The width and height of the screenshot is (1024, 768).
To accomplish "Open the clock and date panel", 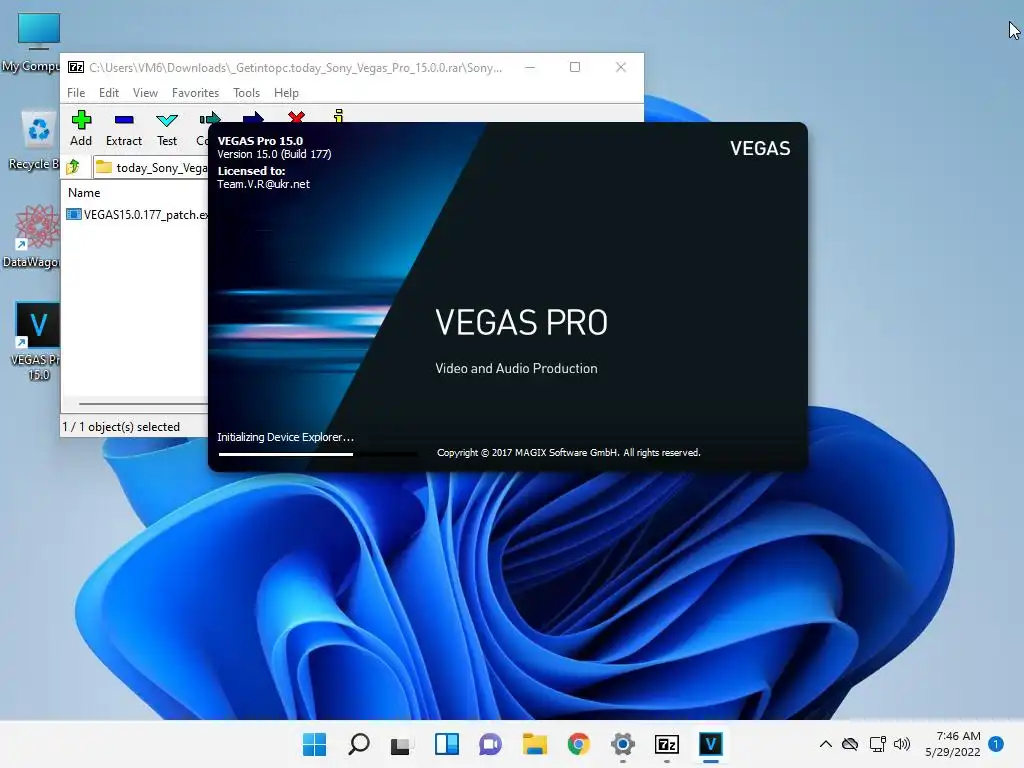I will pos(953,744).
